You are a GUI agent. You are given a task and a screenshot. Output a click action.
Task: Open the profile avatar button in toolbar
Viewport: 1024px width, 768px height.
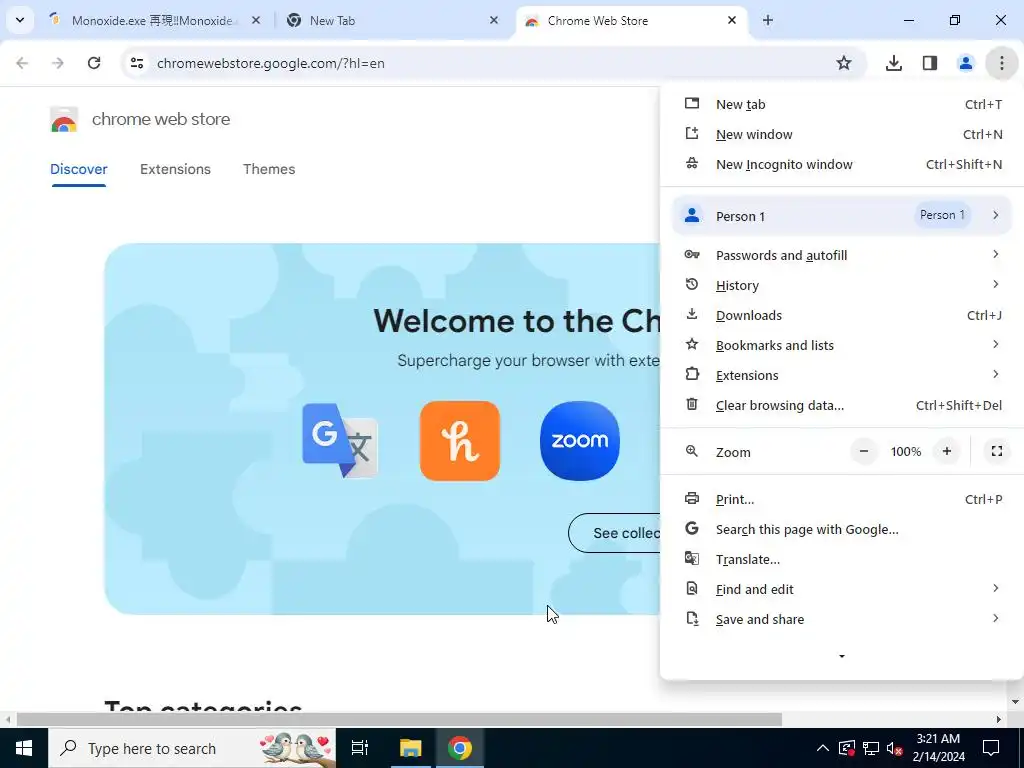[965, 63]
